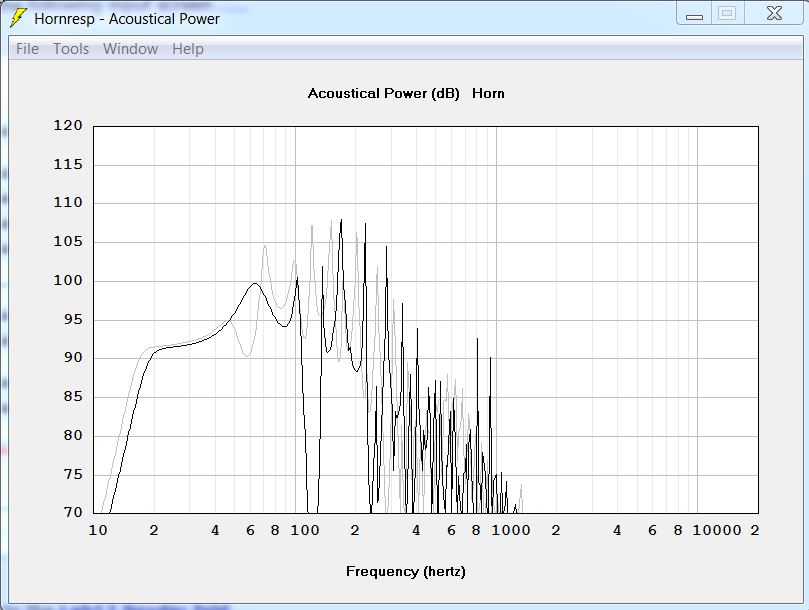Click the 'Frequency (hertz)' axis label
Image resolution: width=809 pixels, height=610 pixels.
pyautogui.click(x=406, y=571)
